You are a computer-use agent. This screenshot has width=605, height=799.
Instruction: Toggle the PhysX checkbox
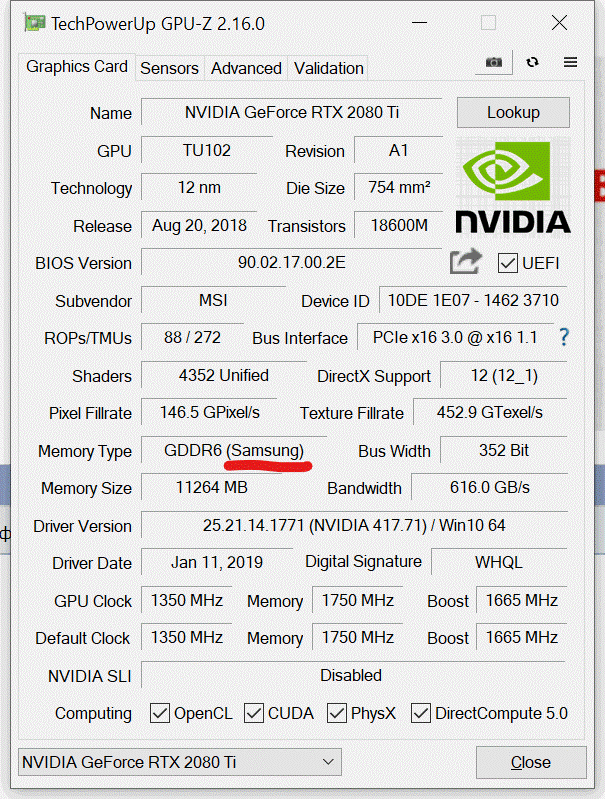click(337, 713)
